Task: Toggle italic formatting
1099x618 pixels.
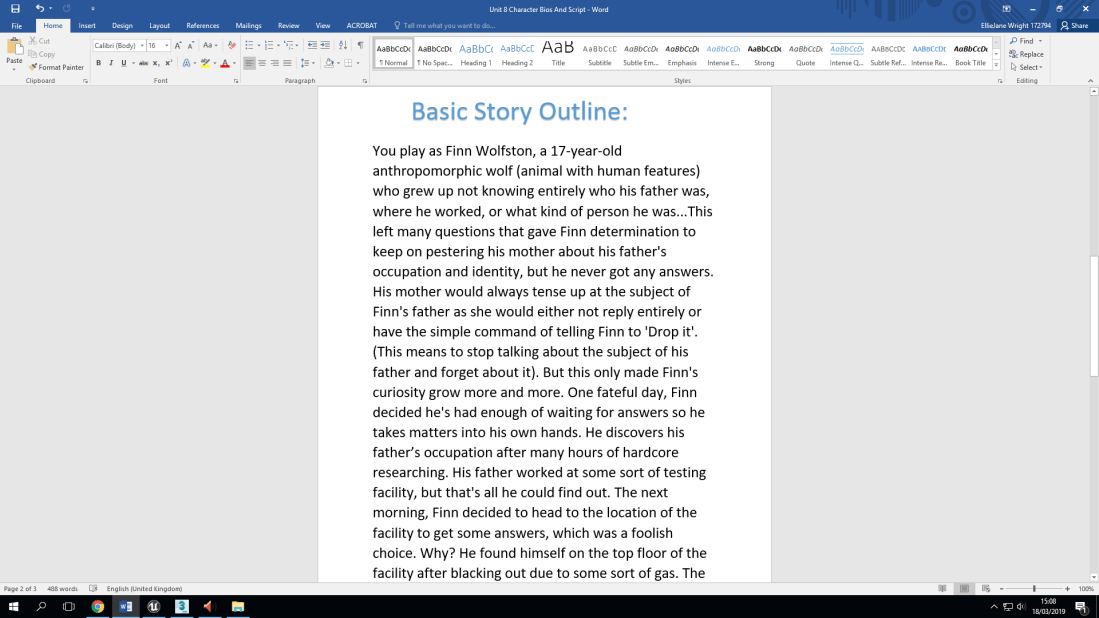Action: click(x=111, y=63)
